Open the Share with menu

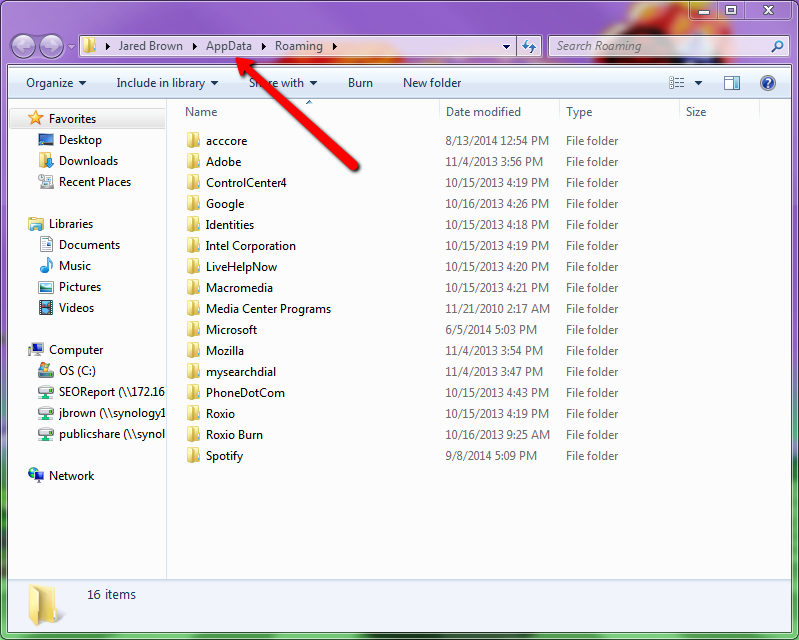[283, 83]
